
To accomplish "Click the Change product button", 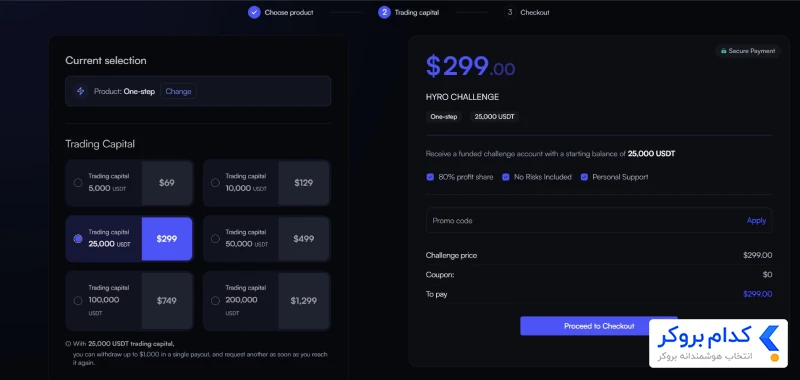I will tap(178, 91).
